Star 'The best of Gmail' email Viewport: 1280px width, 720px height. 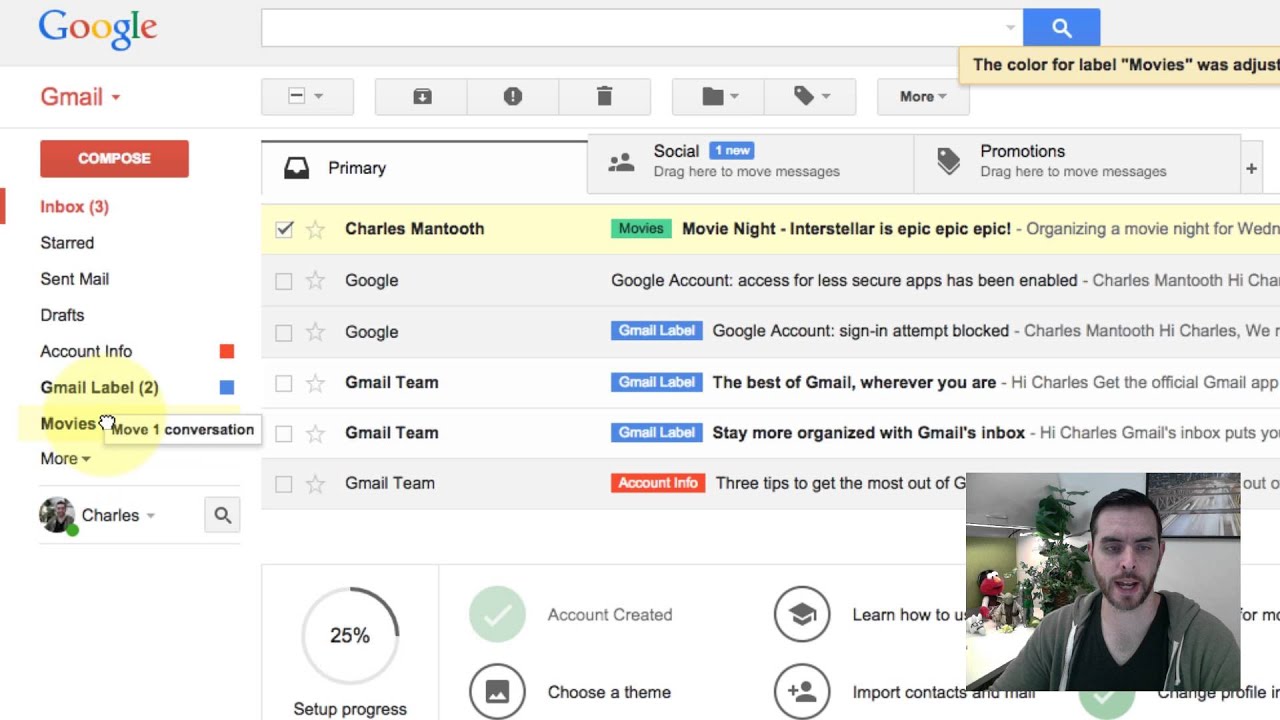315,383
